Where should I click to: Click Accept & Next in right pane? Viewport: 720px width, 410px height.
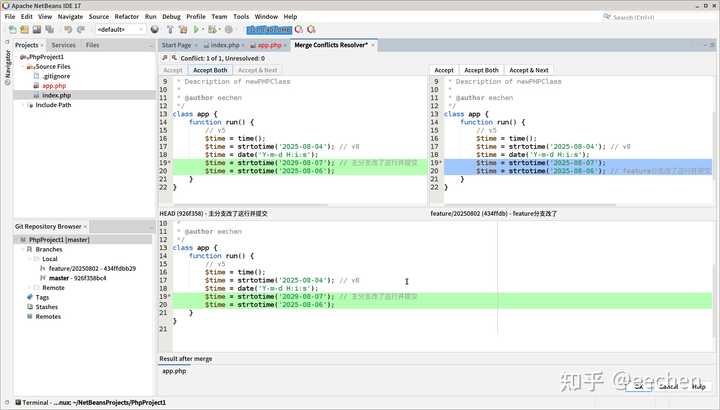tap(529, 70)
